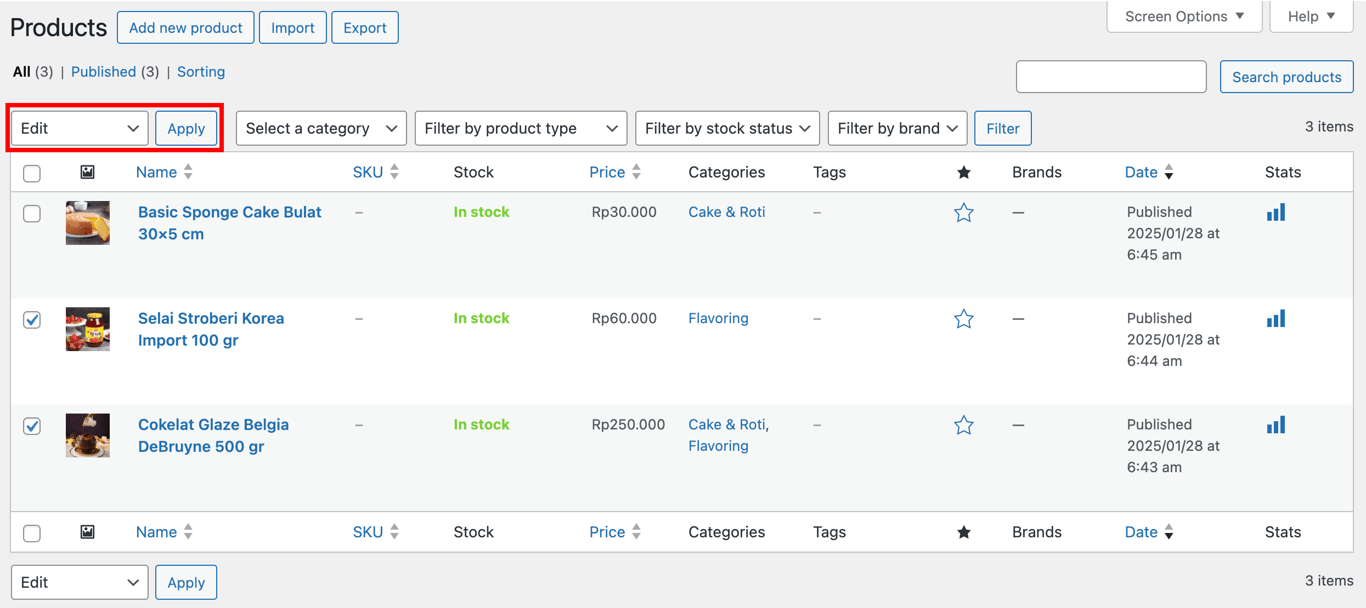
Task: Open the Screen Options menu
Action: (1184, 16)
